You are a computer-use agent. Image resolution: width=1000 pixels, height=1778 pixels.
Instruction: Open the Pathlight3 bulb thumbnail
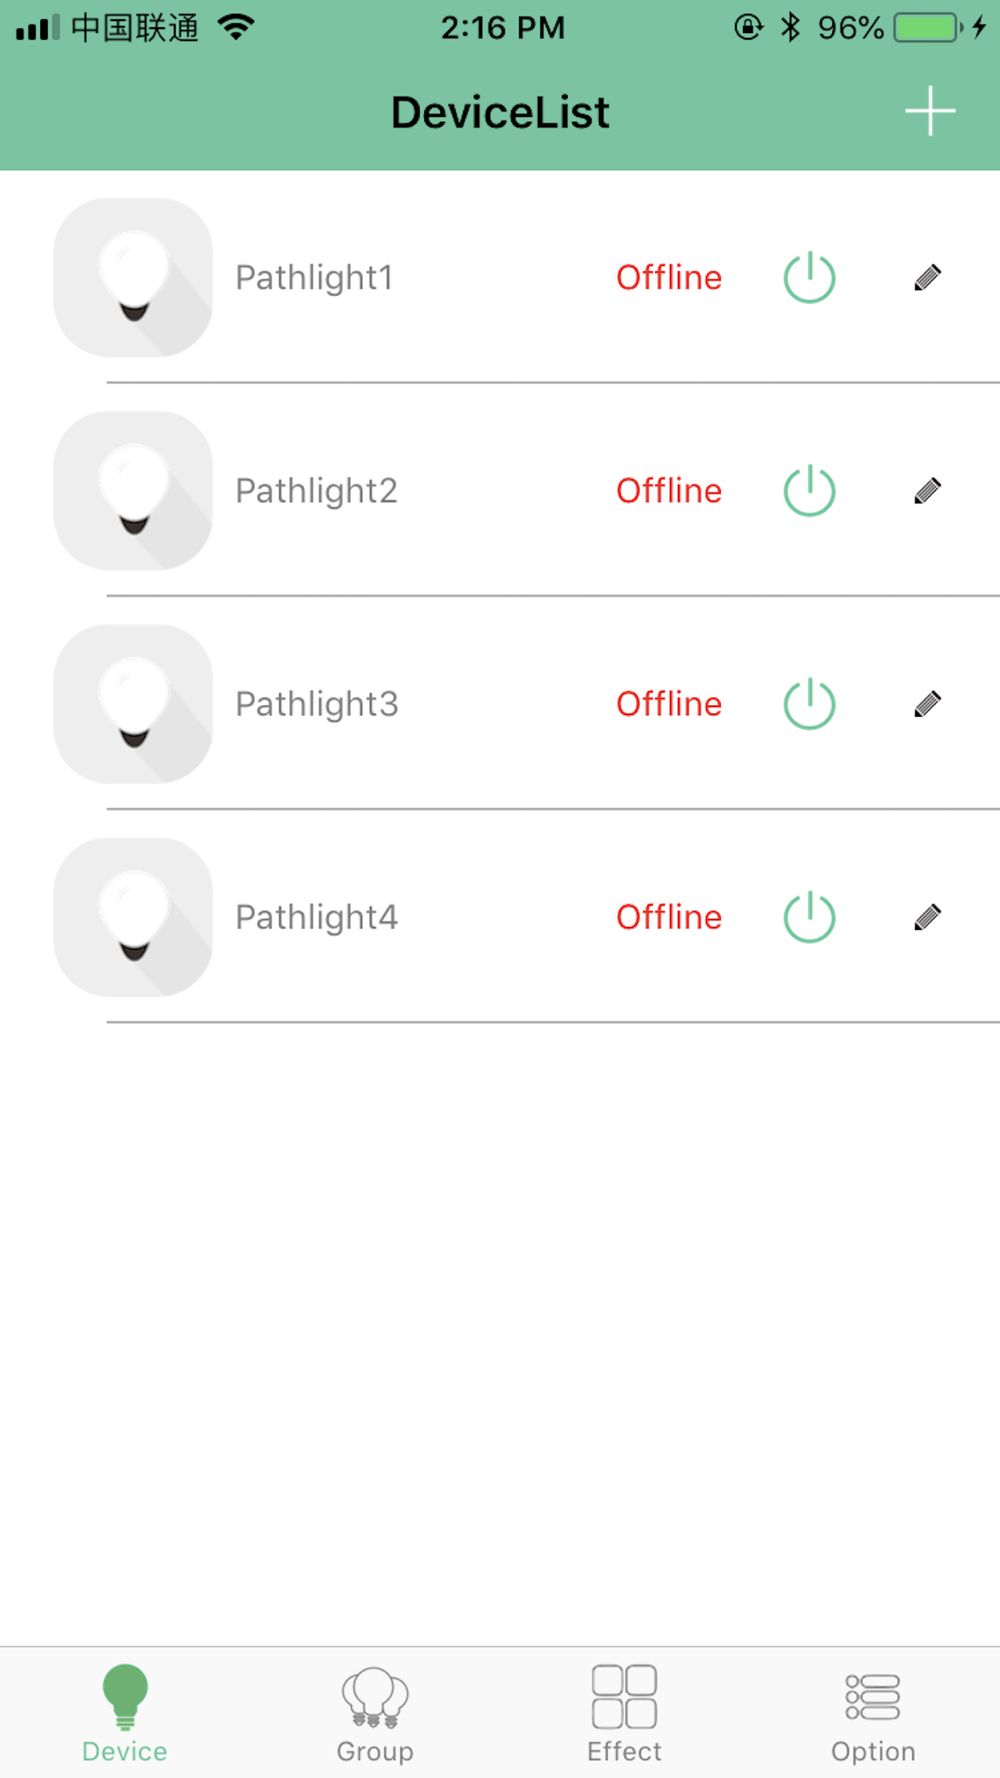(x=133, y=703)
